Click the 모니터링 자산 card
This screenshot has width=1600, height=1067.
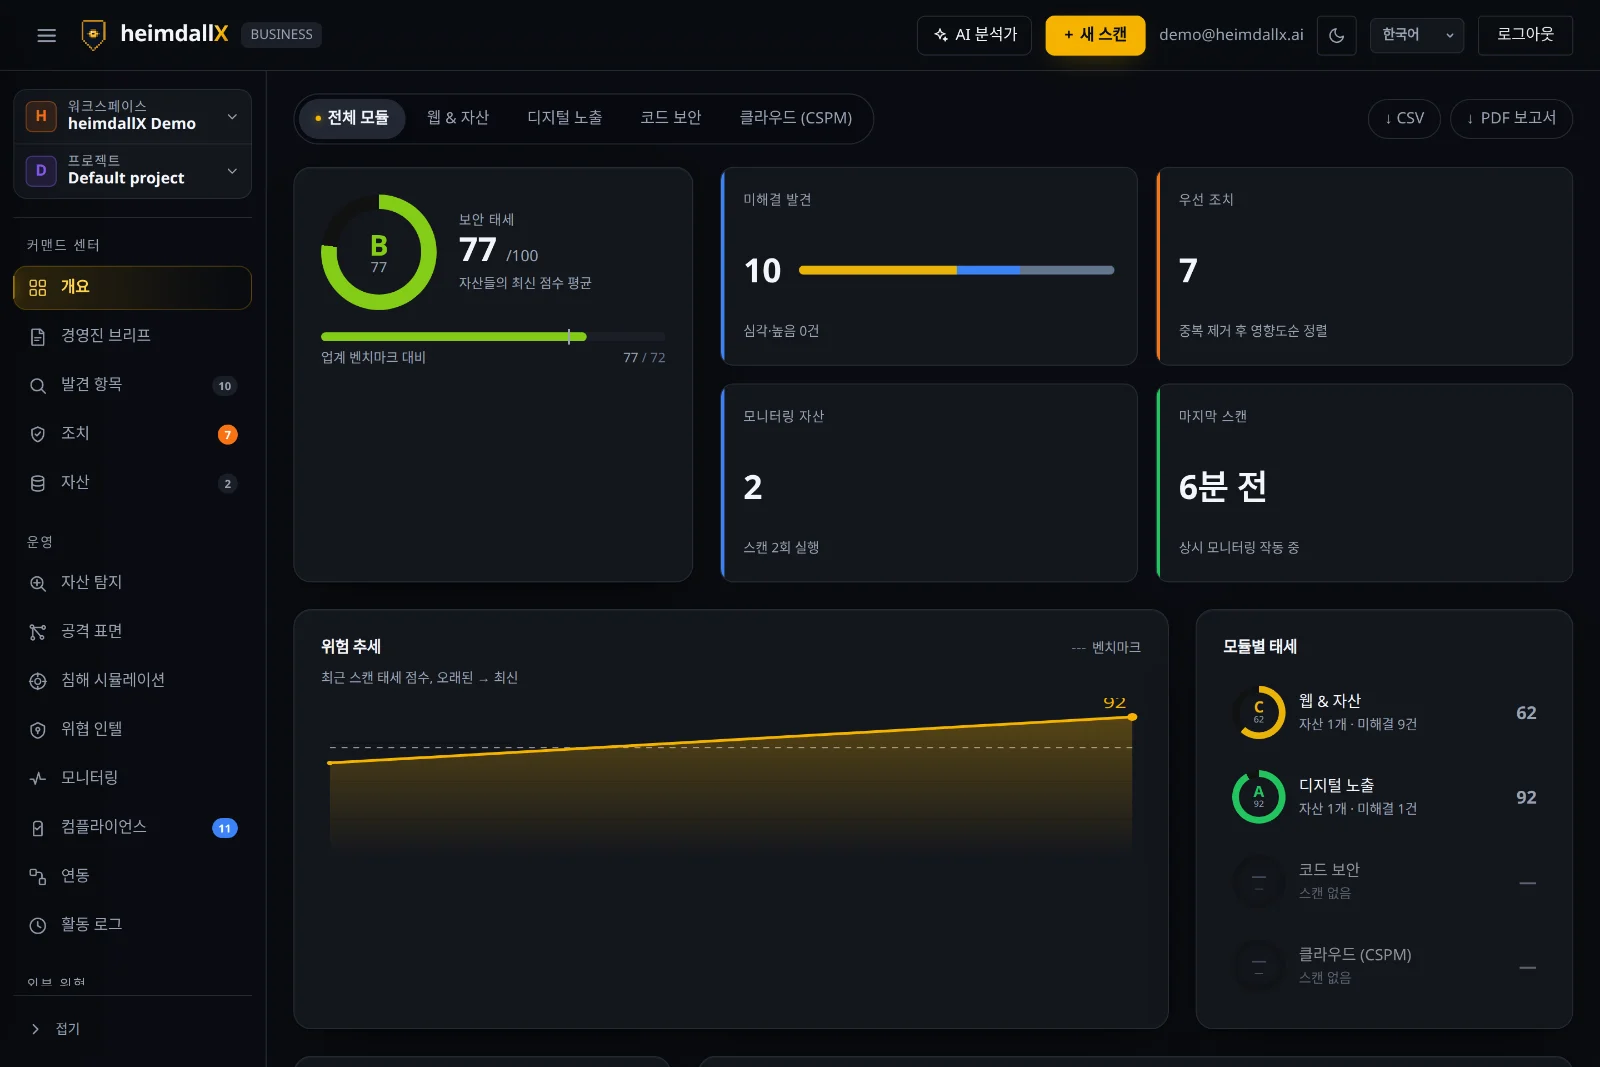929,483
